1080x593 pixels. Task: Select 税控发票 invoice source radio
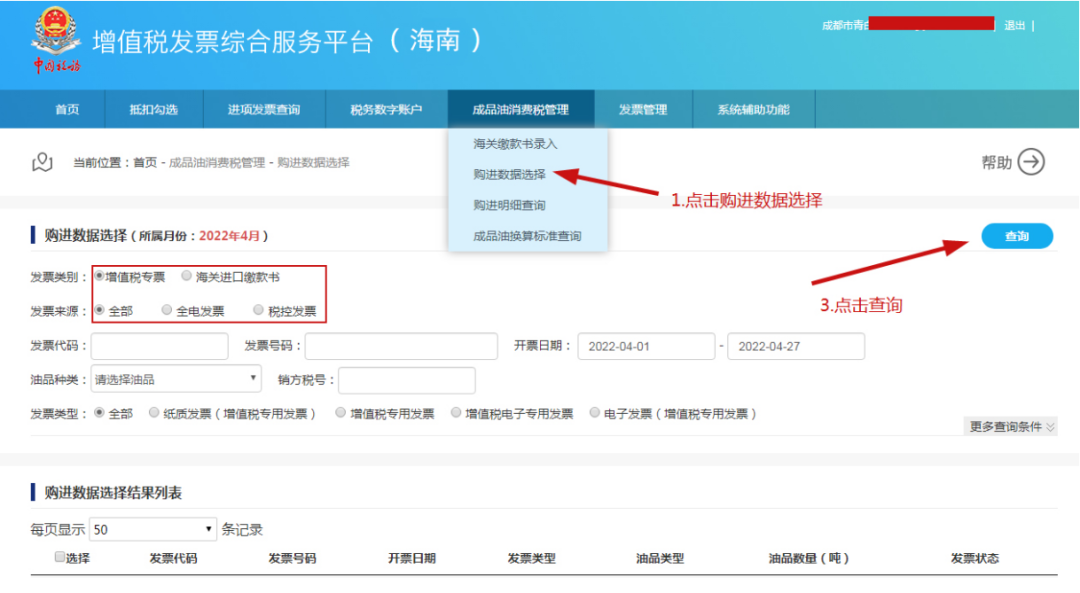259,311
